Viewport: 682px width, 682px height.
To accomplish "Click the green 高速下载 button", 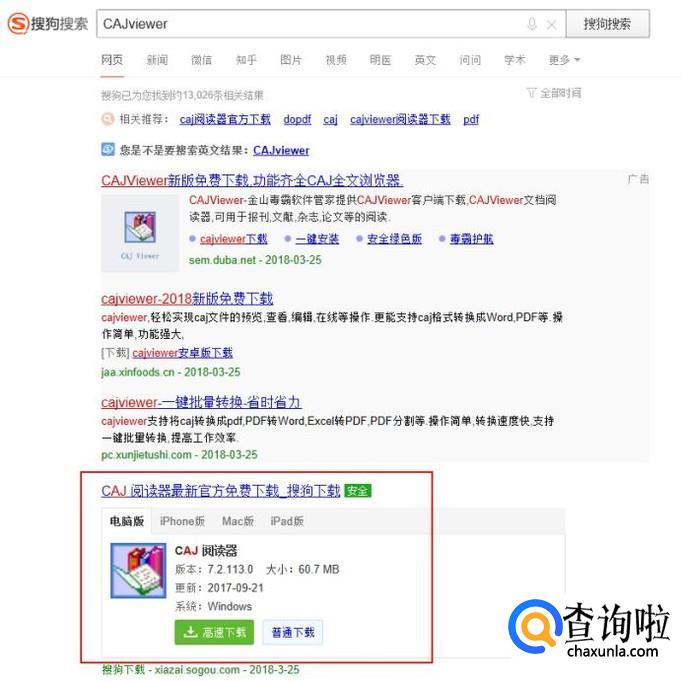I will click(214, 632).
